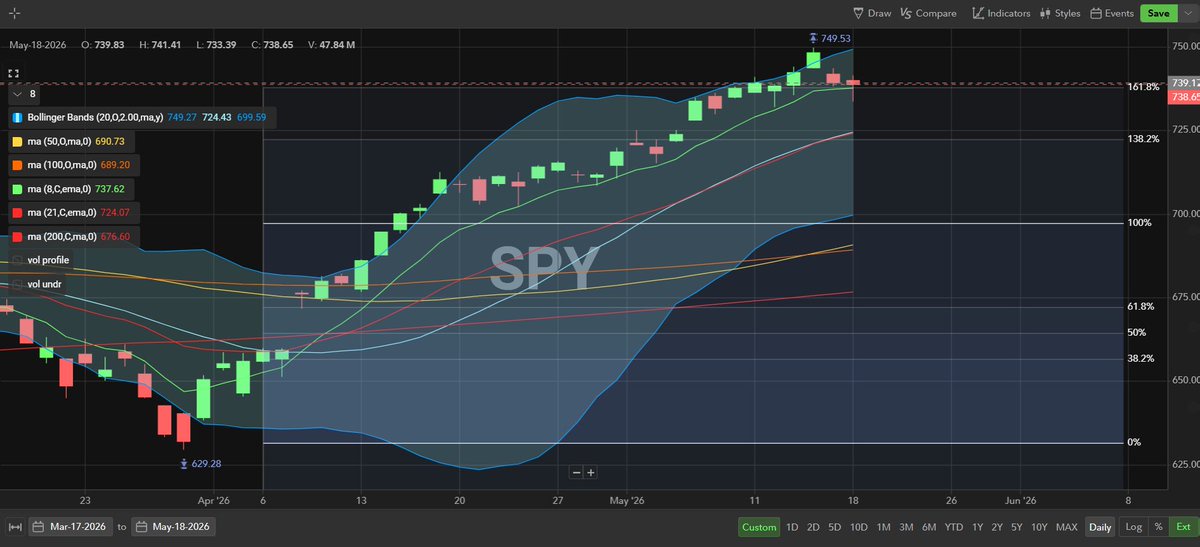Open the Indicators menu
1200x547 pixels.
click(1001, 14)
